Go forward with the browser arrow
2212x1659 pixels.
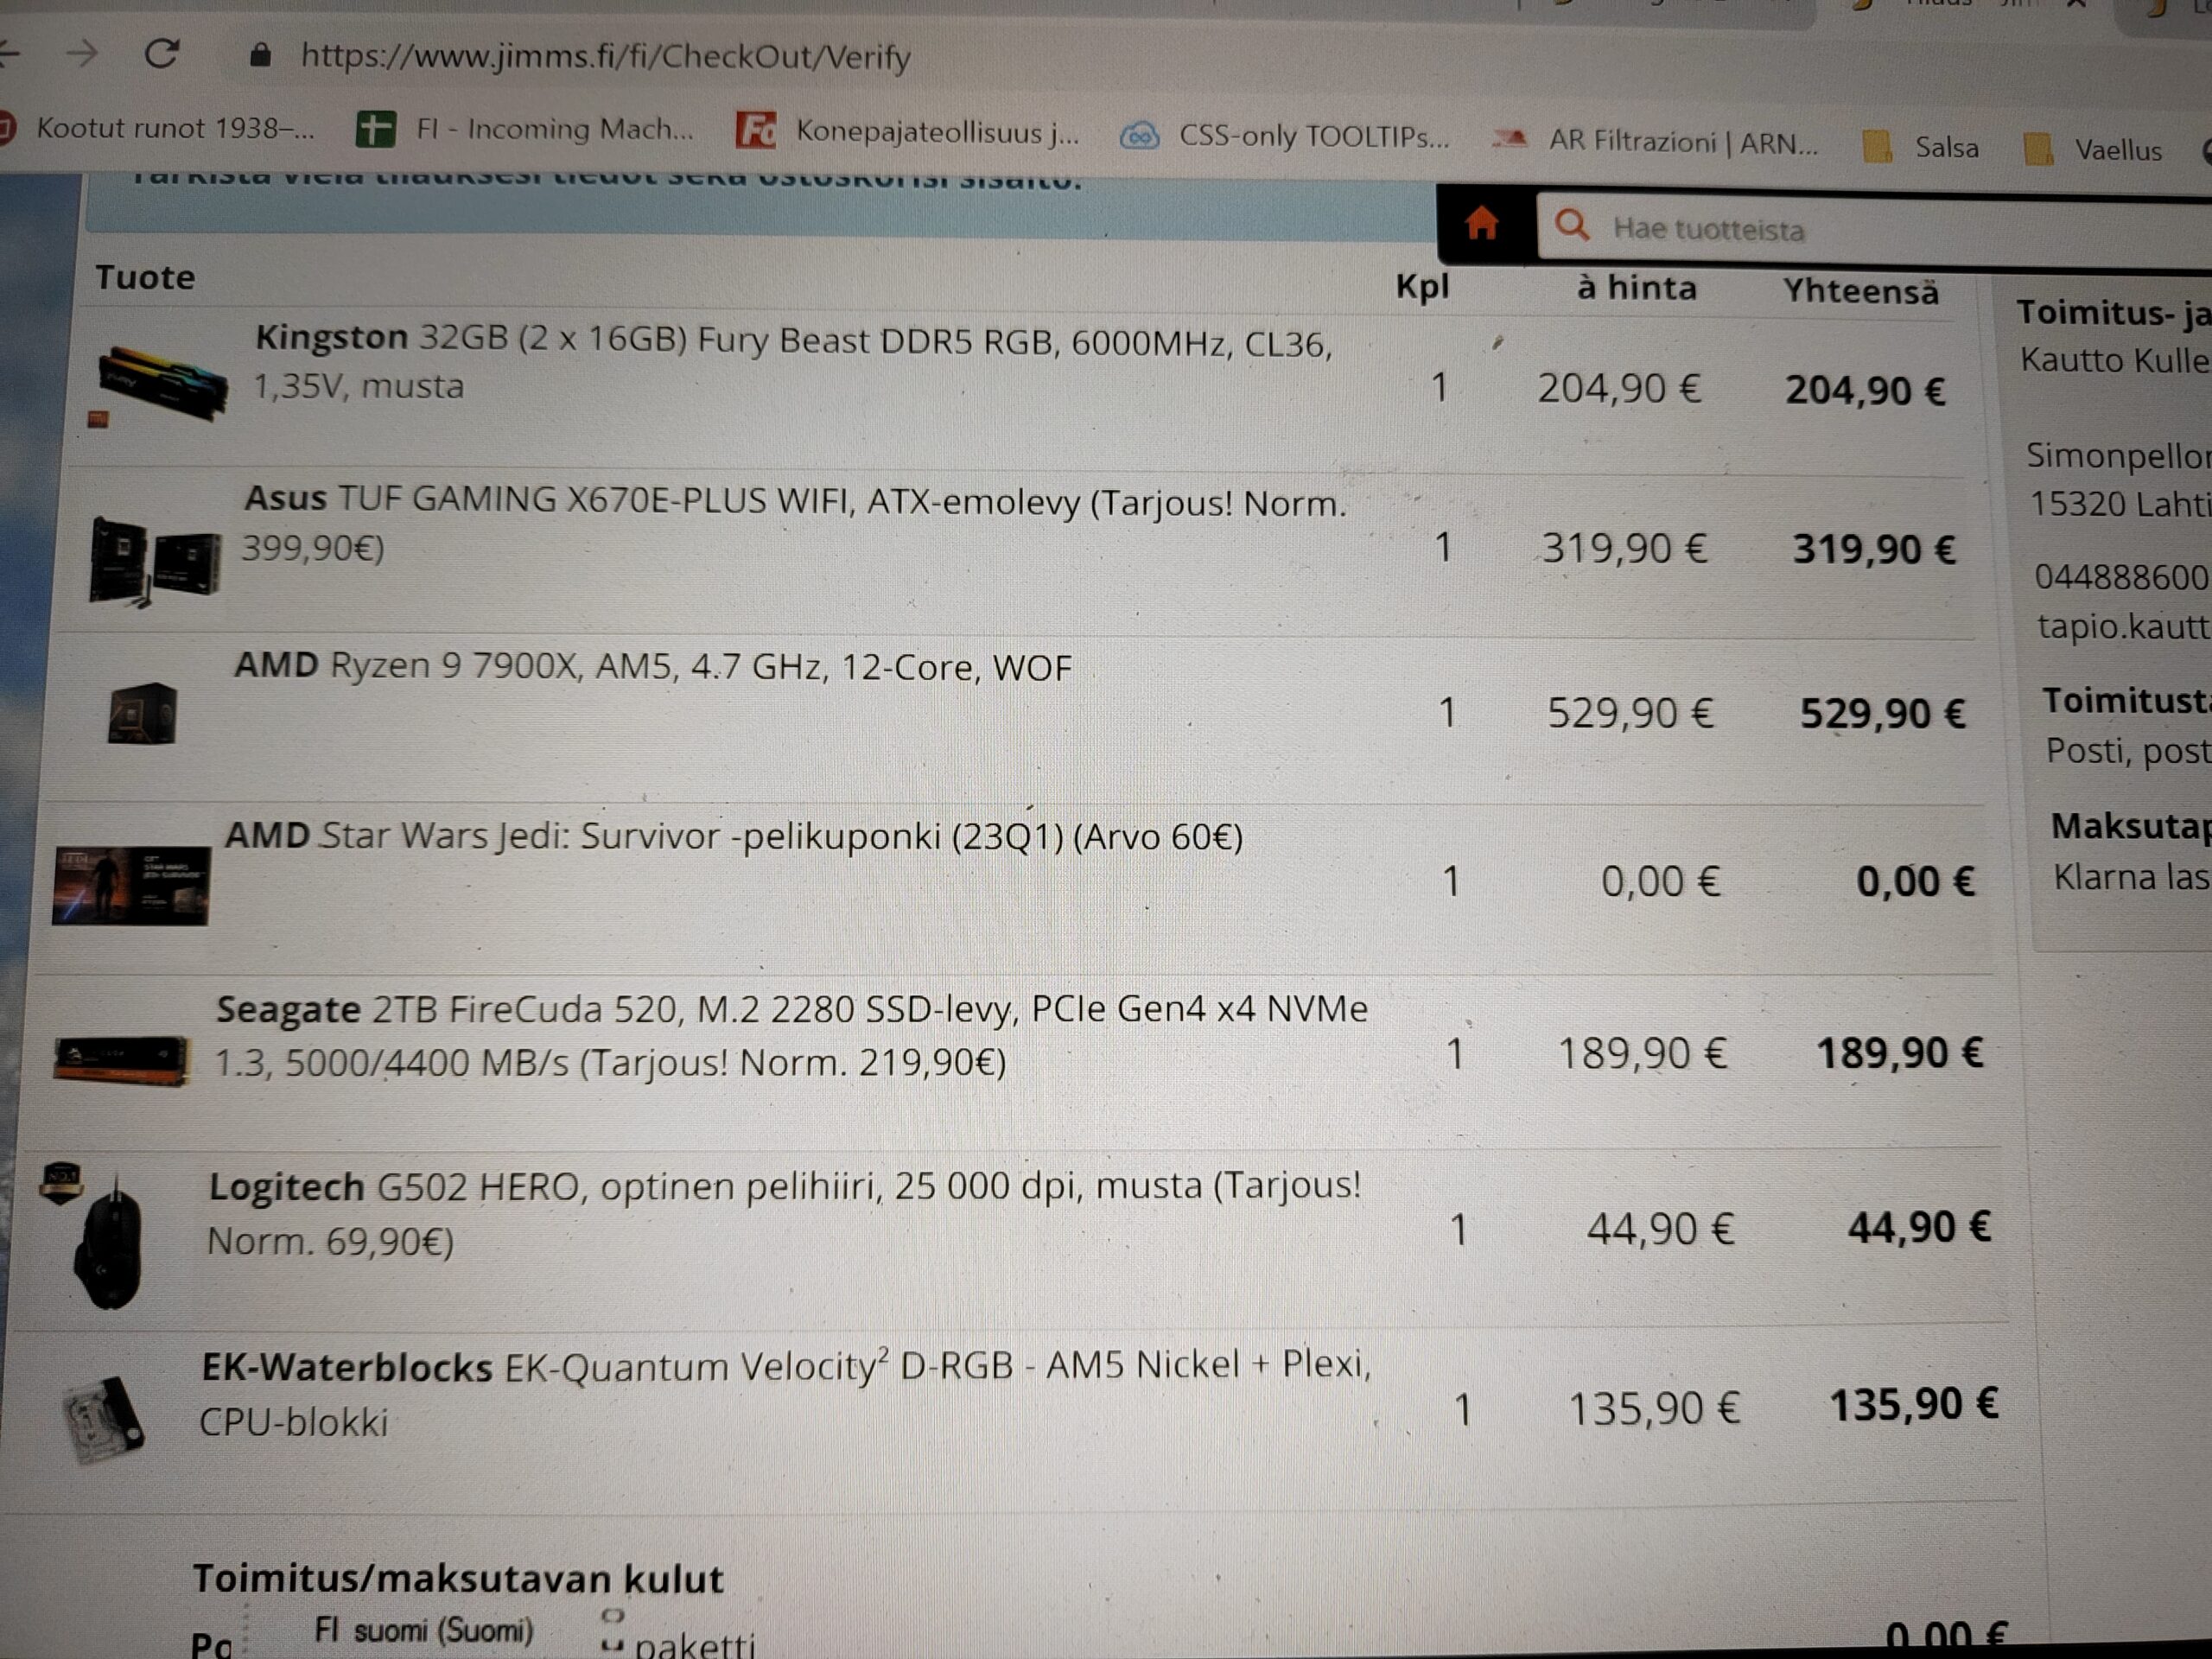pos(81,52)
